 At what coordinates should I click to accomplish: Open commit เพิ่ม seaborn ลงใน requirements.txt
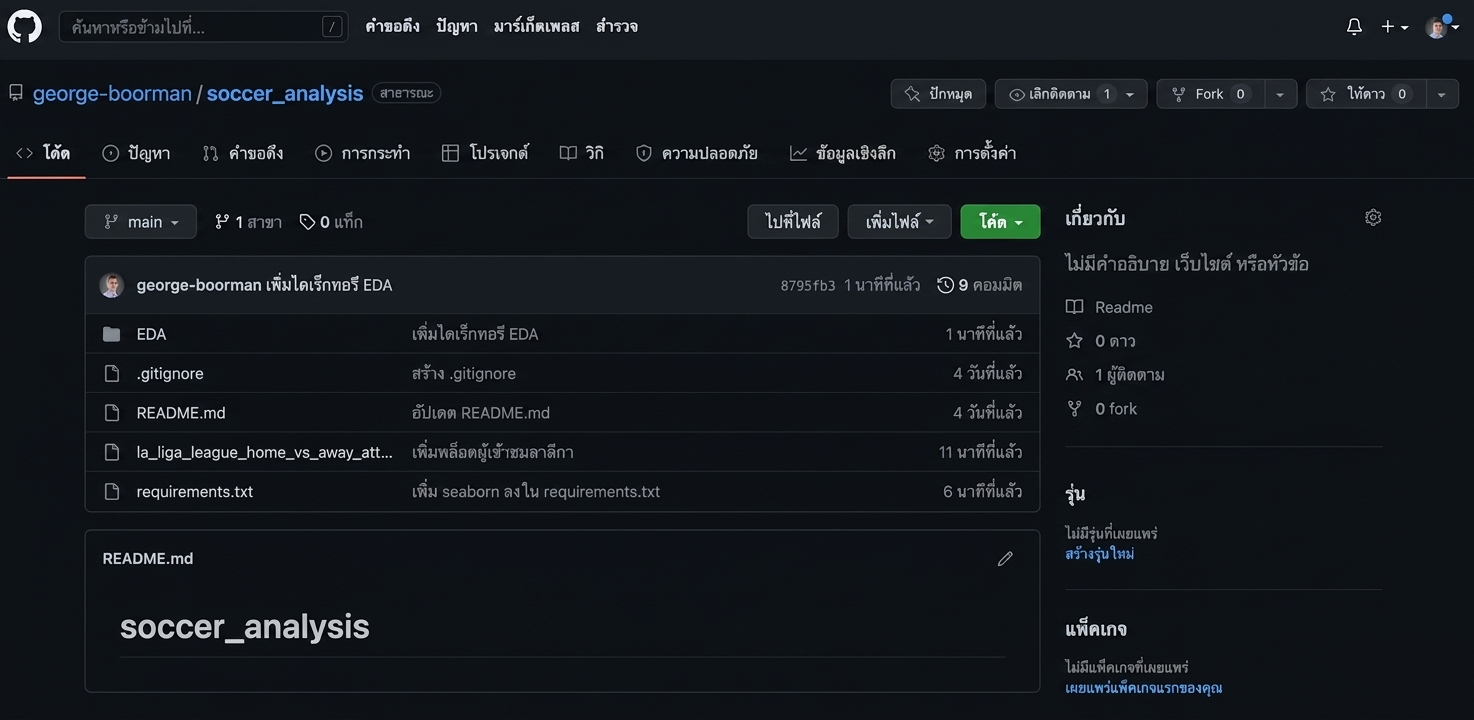click(x=536, y=492)
